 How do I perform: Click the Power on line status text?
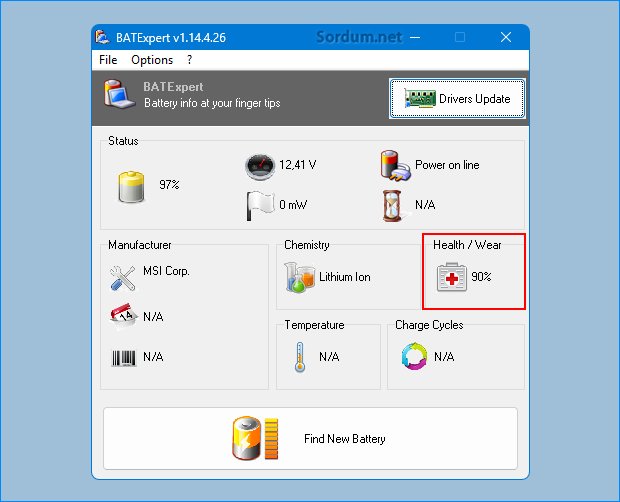tap(447, 165)
